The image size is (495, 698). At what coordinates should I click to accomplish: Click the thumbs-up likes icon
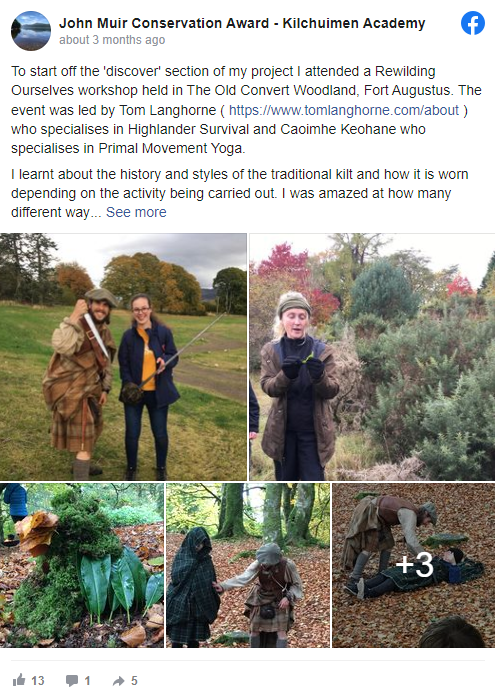click(19, 680)
